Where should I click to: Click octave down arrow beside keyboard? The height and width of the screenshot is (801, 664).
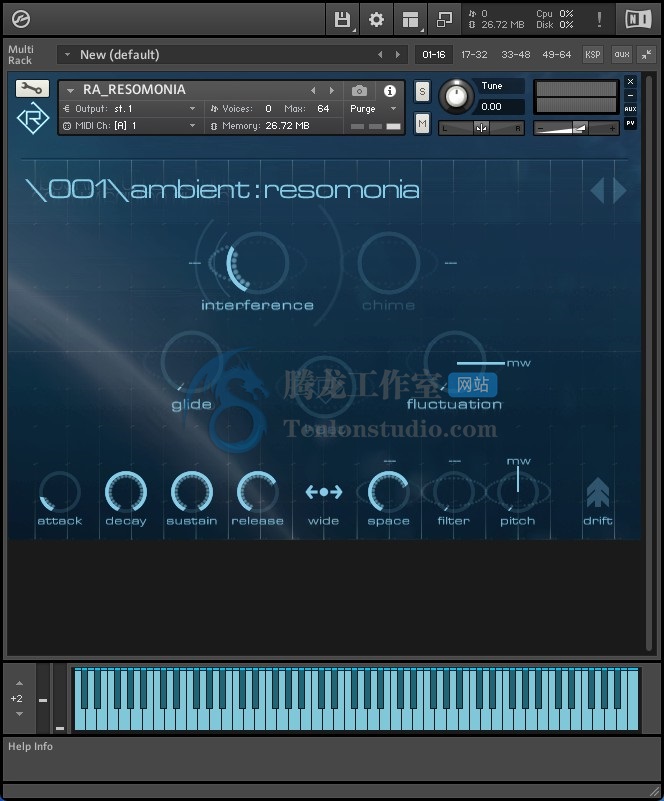coord(19,714)
